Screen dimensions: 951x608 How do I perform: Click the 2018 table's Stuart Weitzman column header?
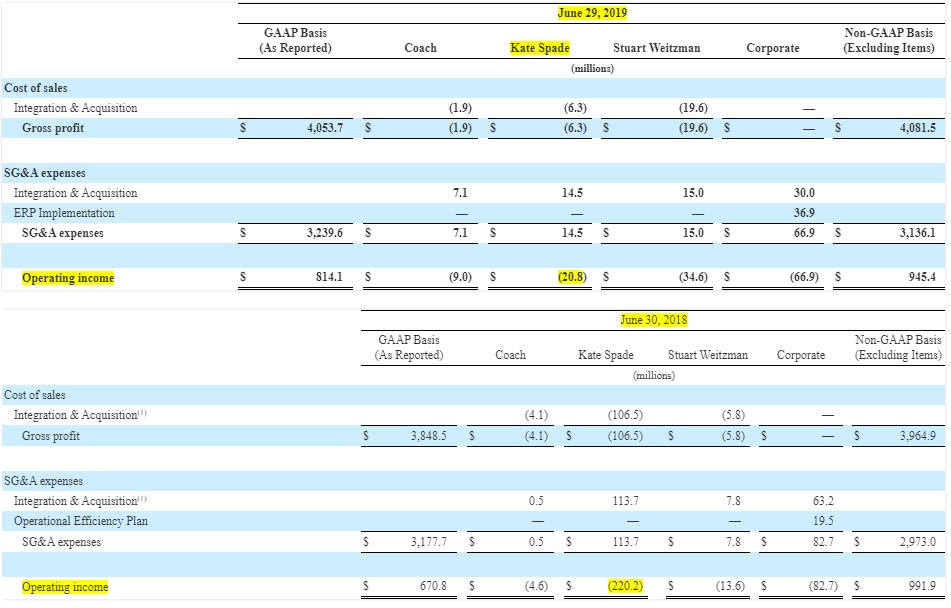[708, 355]
